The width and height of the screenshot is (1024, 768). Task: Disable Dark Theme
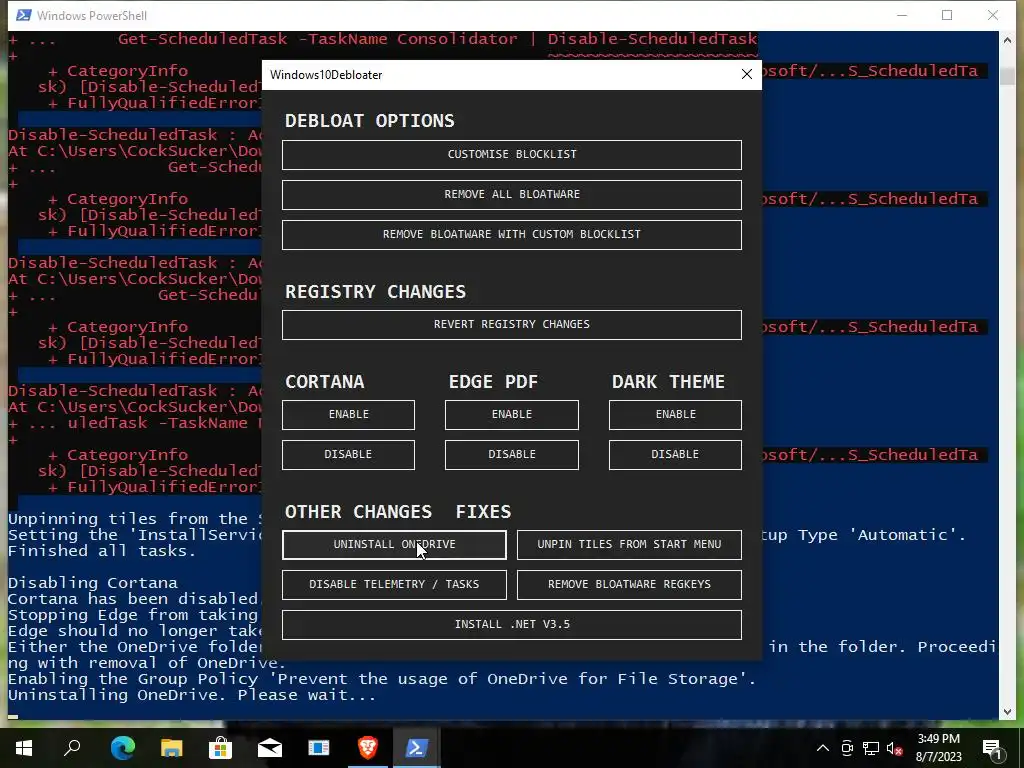(675, 455)
